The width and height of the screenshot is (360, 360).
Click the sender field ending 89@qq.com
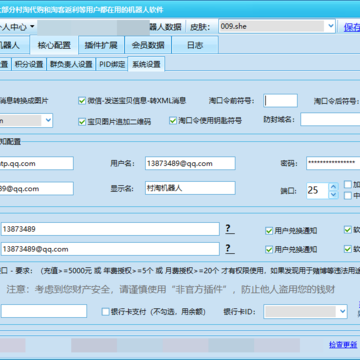point(37,189)
